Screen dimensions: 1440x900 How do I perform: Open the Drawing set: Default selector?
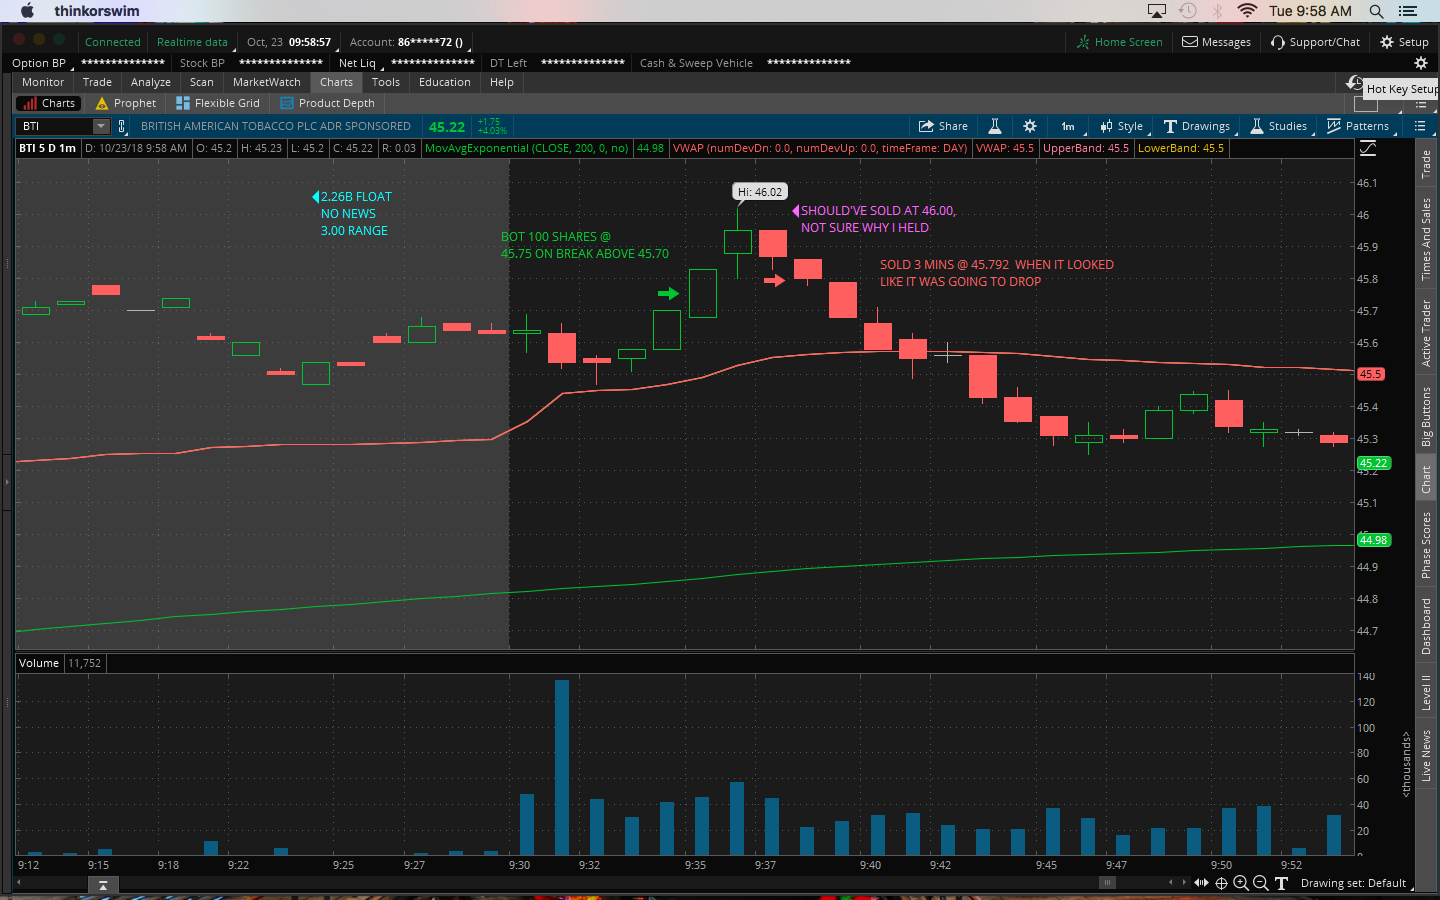point(1355,883)
